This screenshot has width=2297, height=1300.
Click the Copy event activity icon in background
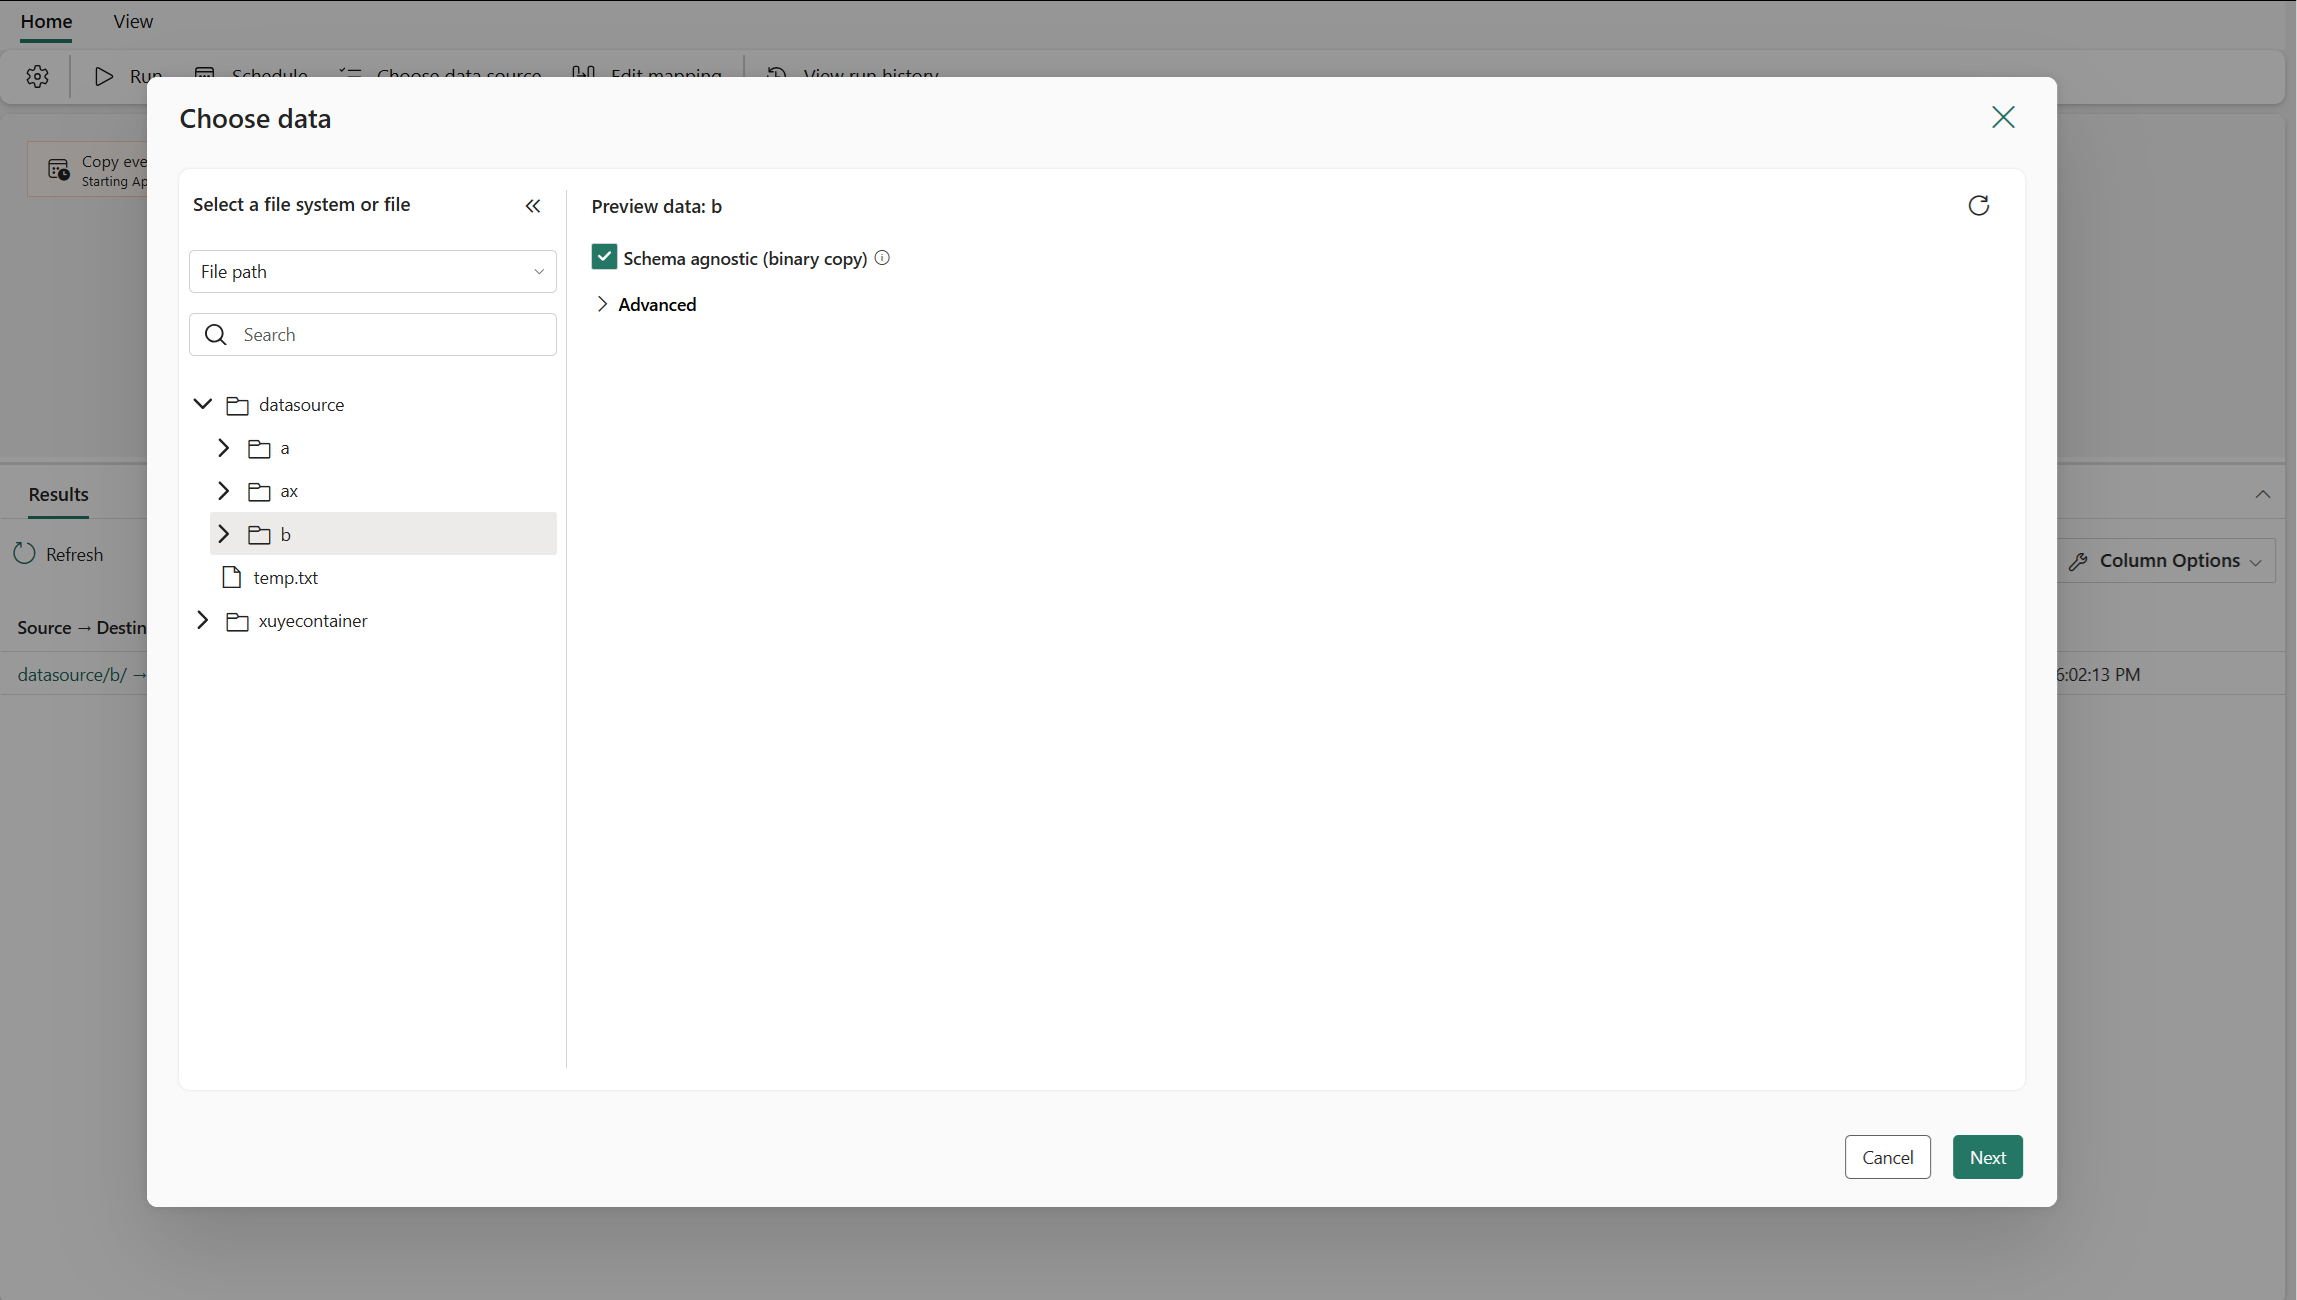(58, 169)
